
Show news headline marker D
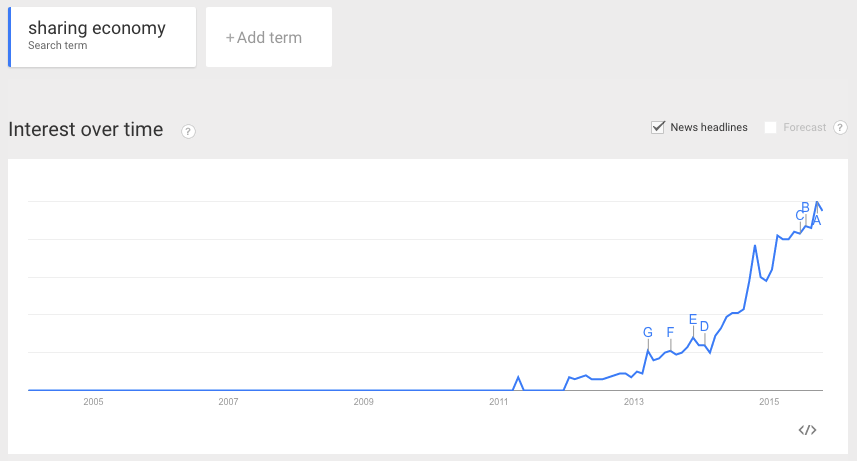704,326
